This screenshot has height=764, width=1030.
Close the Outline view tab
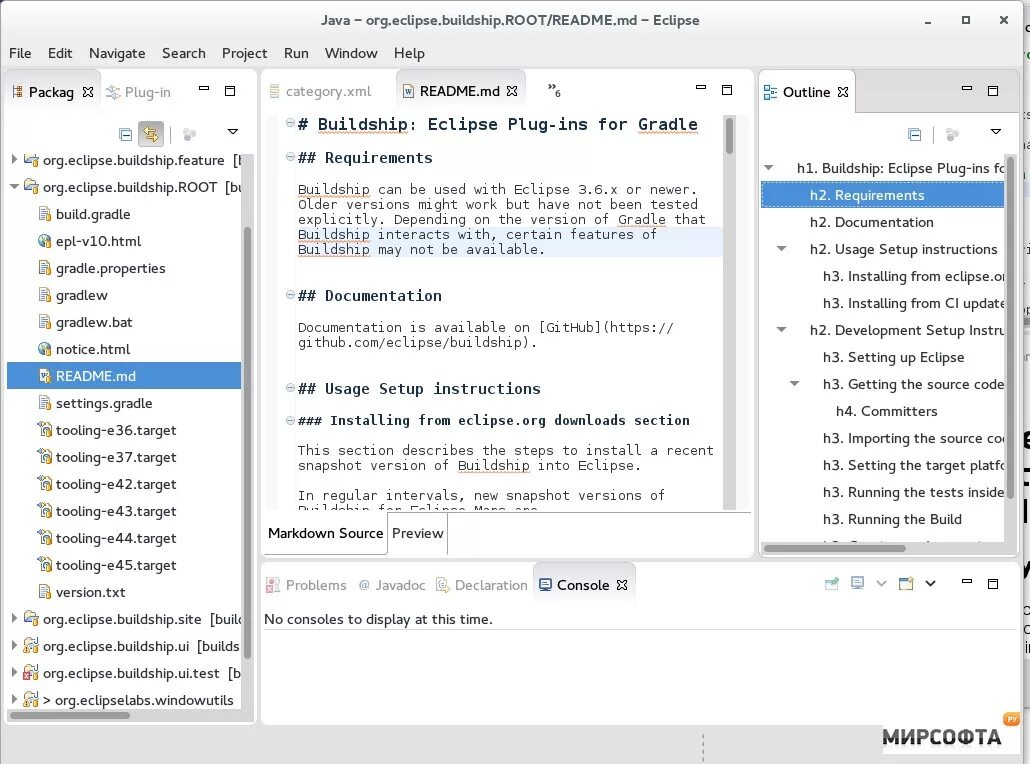(x=843, y=92)
